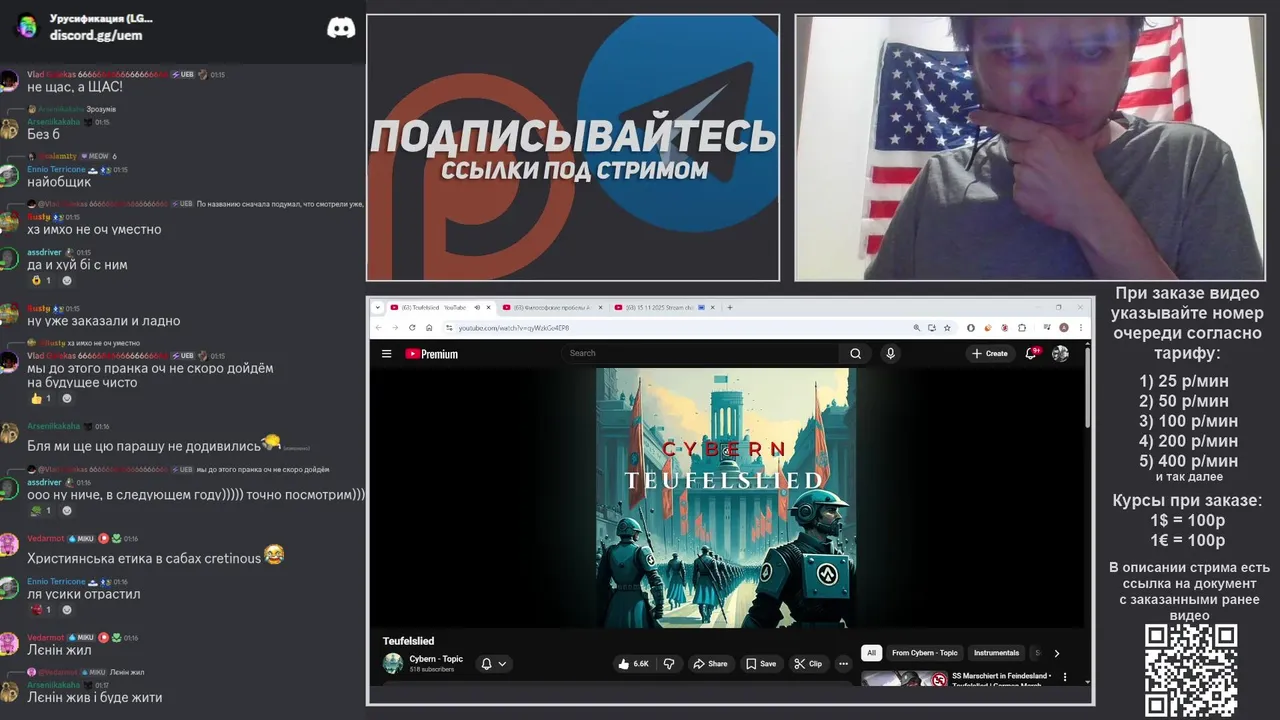Select From Cybern - Topic chip
The image size is (1280, 720).
[924, 653]
